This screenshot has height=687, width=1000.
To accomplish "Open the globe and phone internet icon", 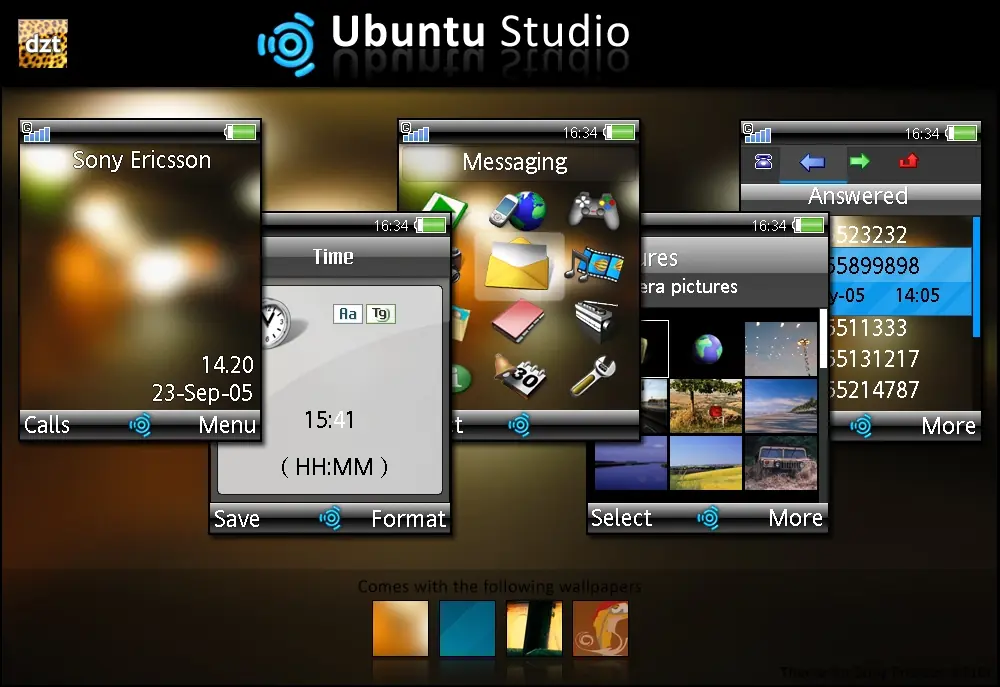I will pos(518,211).
